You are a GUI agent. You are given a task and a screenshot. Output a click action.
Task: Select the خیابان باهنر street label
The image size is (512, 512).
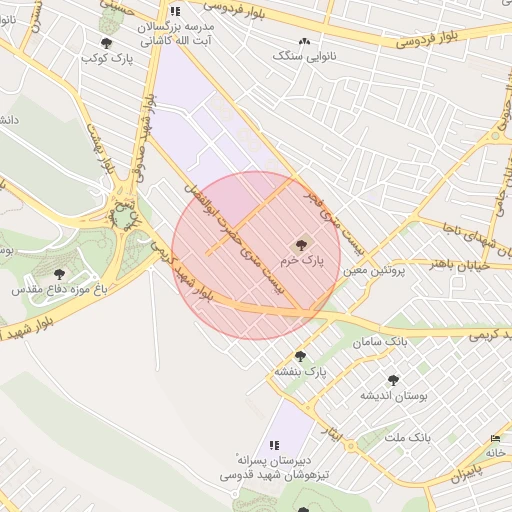460,266
